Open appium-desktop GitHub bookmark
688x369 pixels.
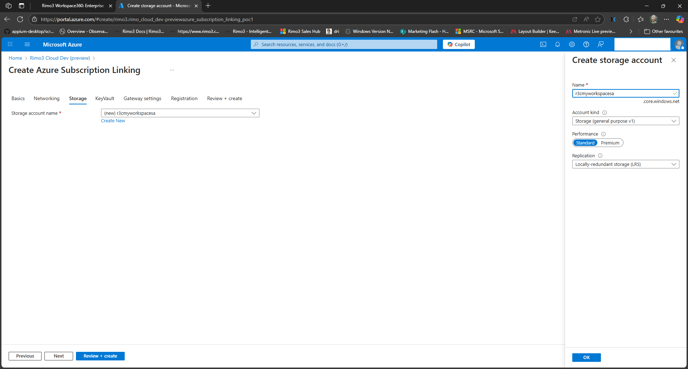tap(29, 32)
